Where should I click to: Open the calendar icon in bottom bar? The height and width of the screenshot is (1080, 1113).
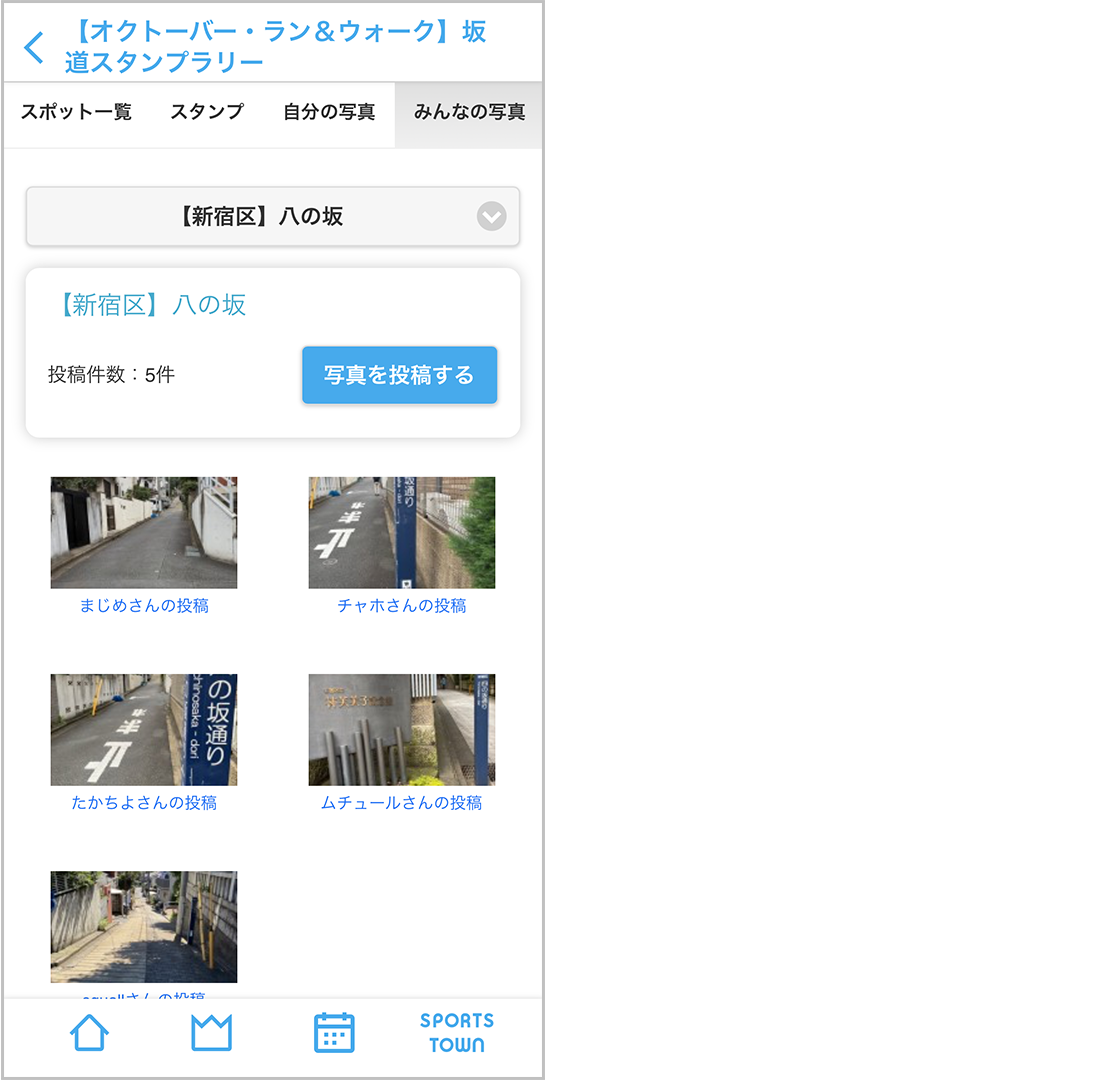point(334,1032)
